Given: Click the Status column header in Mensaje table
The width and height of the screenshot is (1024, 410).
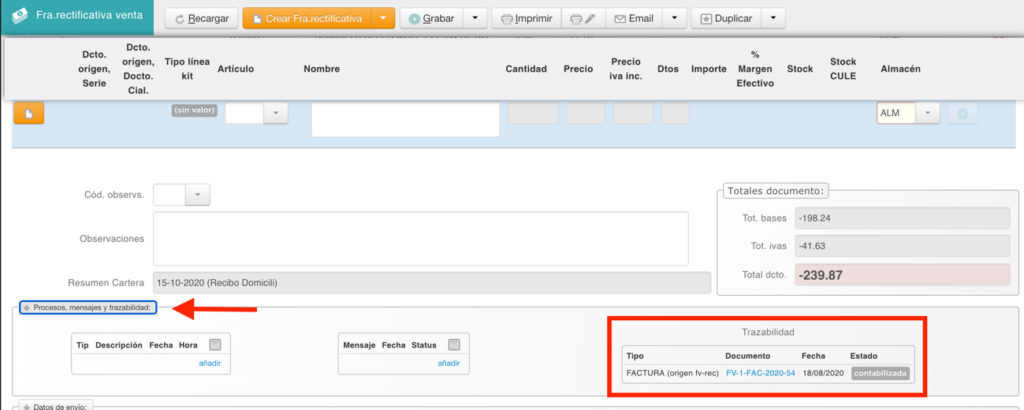Looking at the screenshot, I should pyautogui.click(x=424, y=345).
